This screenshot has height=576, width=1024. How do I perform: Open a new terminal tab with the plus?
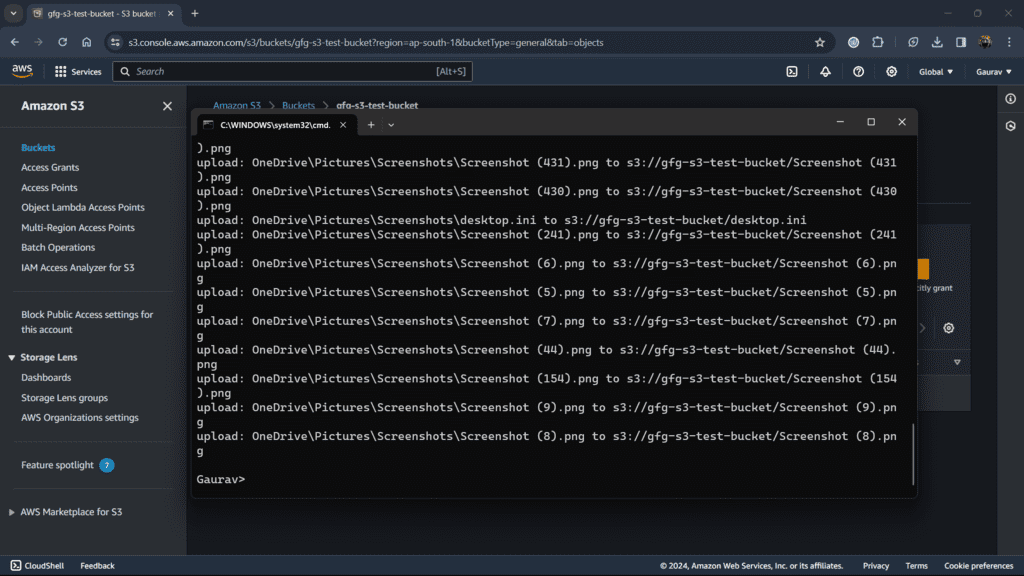coord(371,125)
